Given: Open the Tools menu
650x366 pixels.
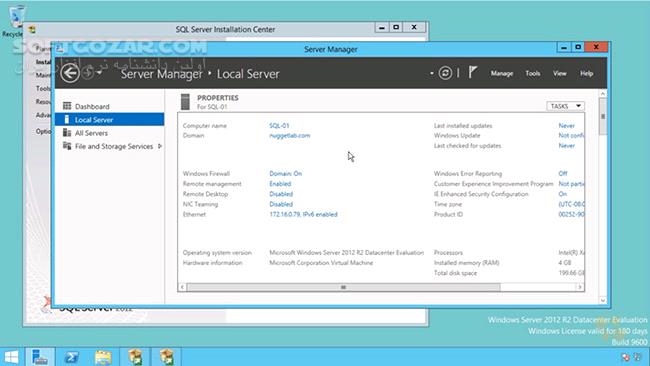Looking at the screenshot, I should (533, 73).
